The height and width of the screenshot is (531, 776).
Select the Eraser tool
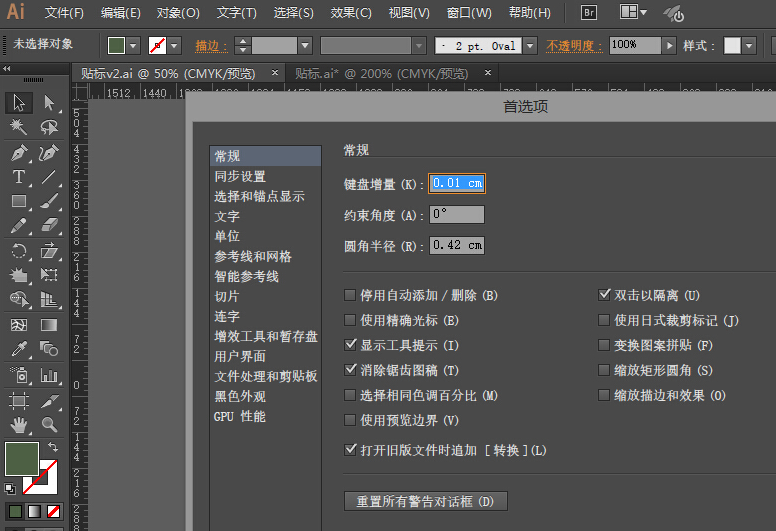coord(48,226)
